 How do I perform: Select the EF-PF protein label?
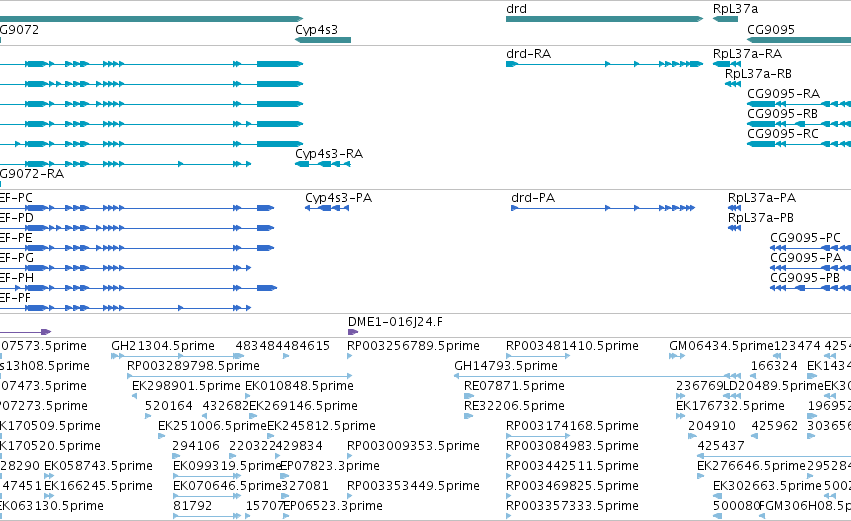coord(15,297)
